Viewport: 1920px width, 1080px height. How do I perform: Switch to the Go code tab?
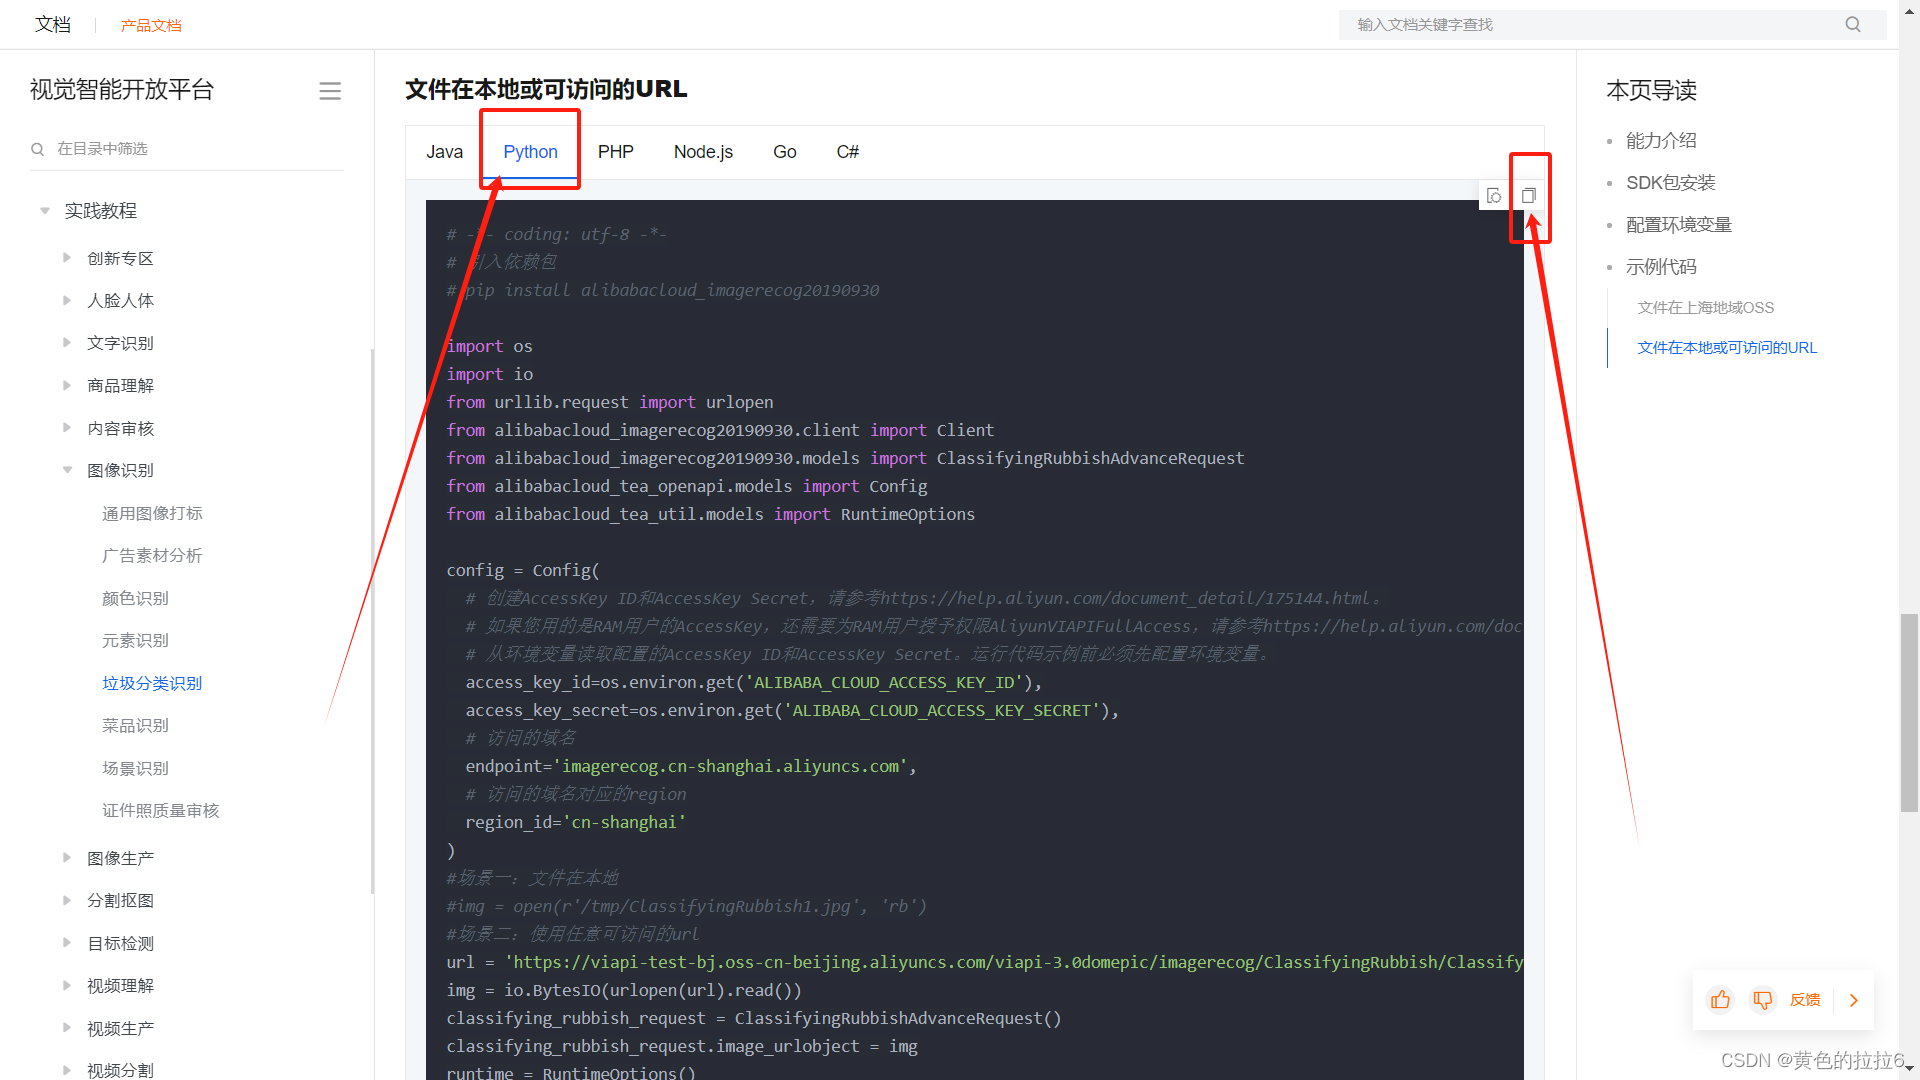coord(784,152)
